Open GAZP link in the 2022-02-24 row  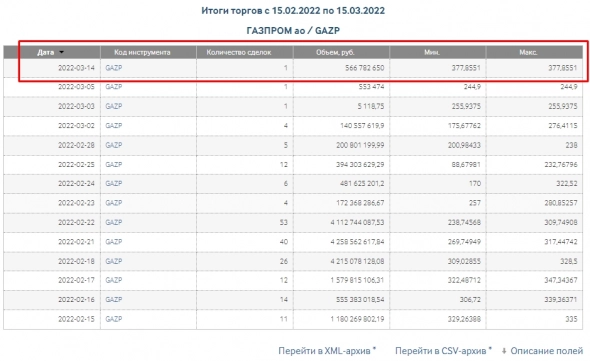(x=114, y=184)
